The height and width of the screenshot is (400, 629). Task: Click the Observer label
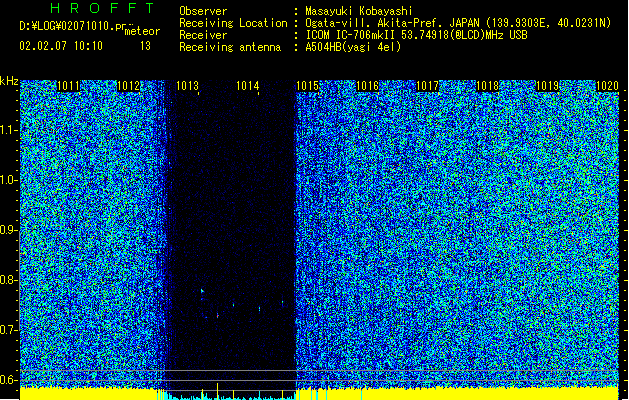click(203, 11)
